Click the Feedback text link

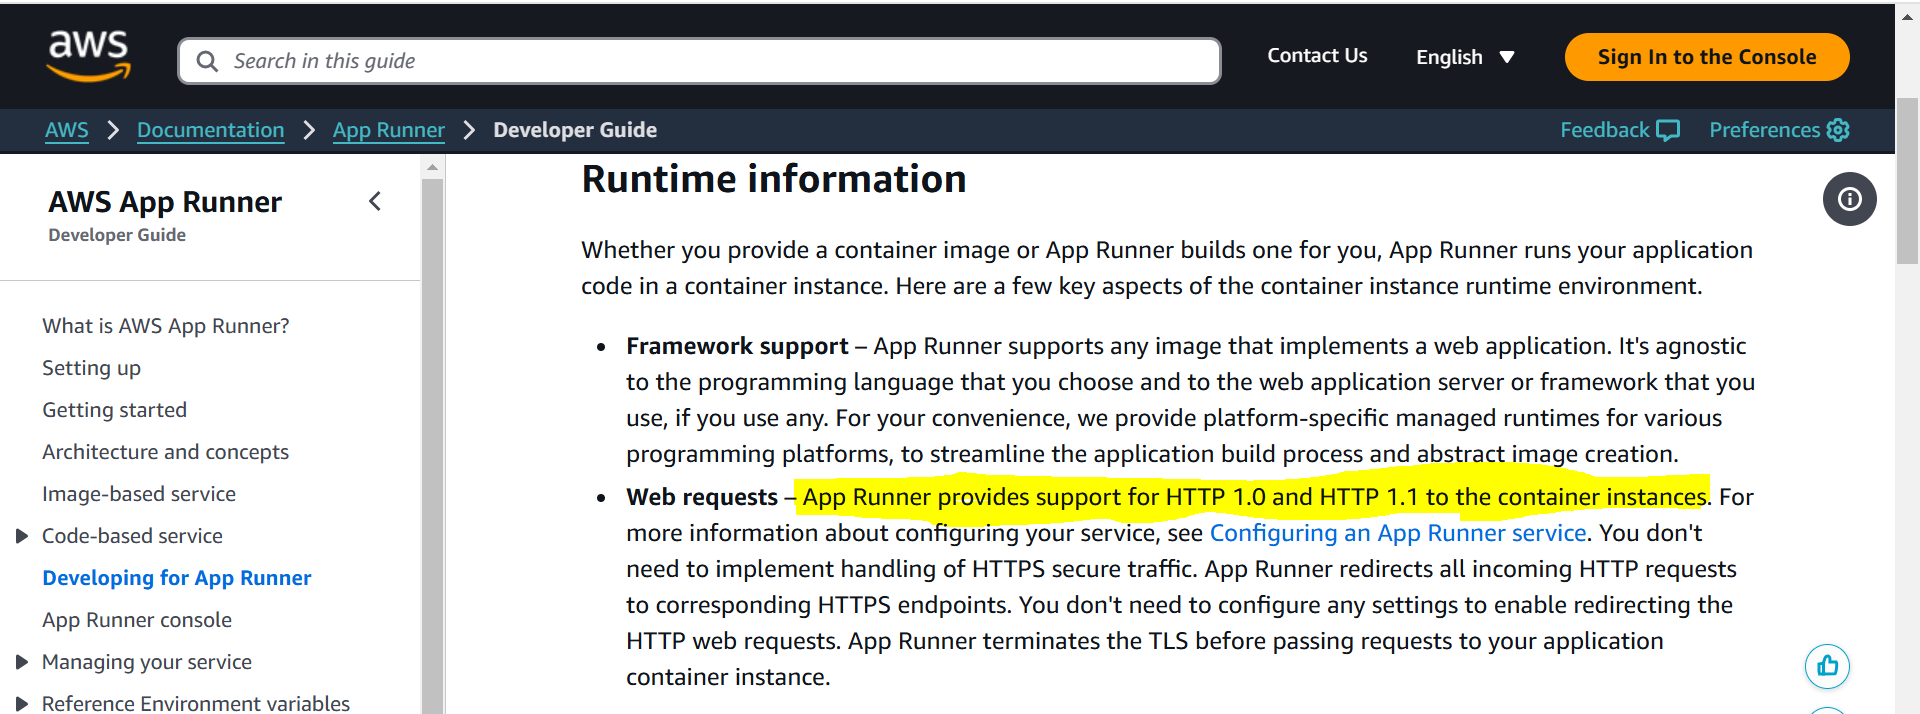point(1604,130)
